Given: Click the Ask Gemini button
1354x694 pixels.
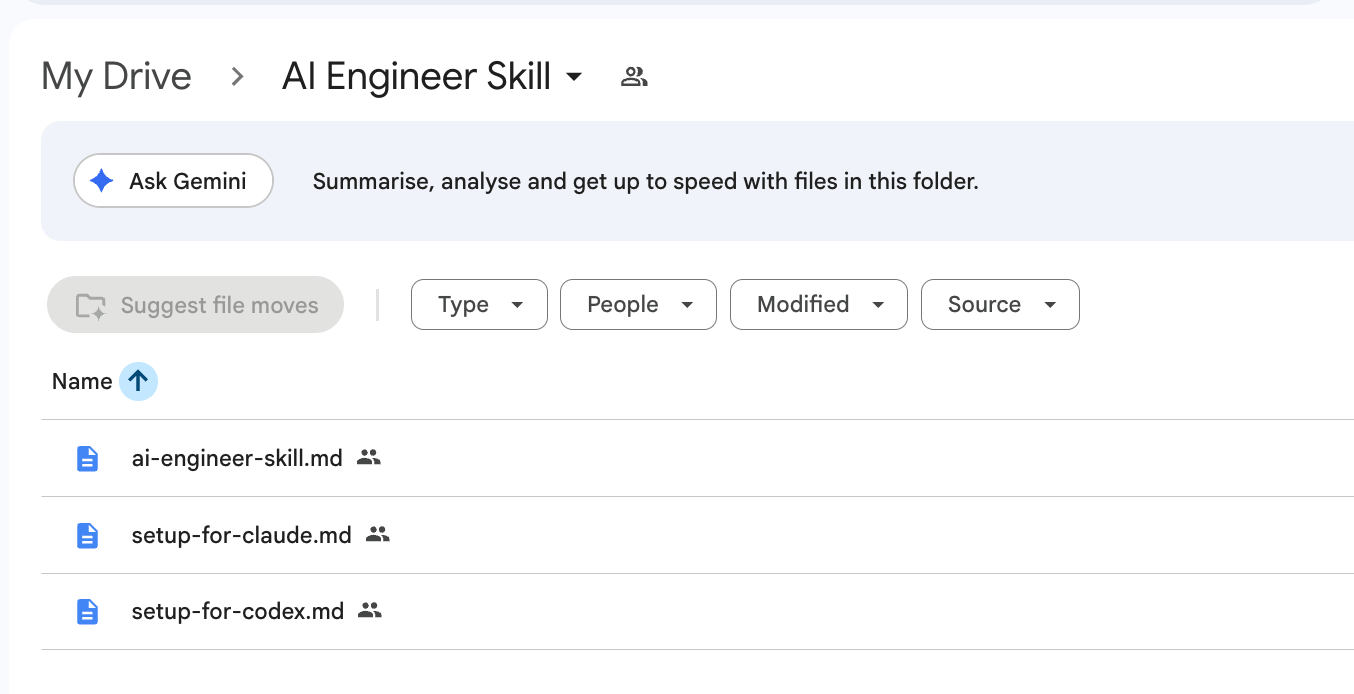Looking at the screenshot, I should pyautogui.click(x=173, y=181).
